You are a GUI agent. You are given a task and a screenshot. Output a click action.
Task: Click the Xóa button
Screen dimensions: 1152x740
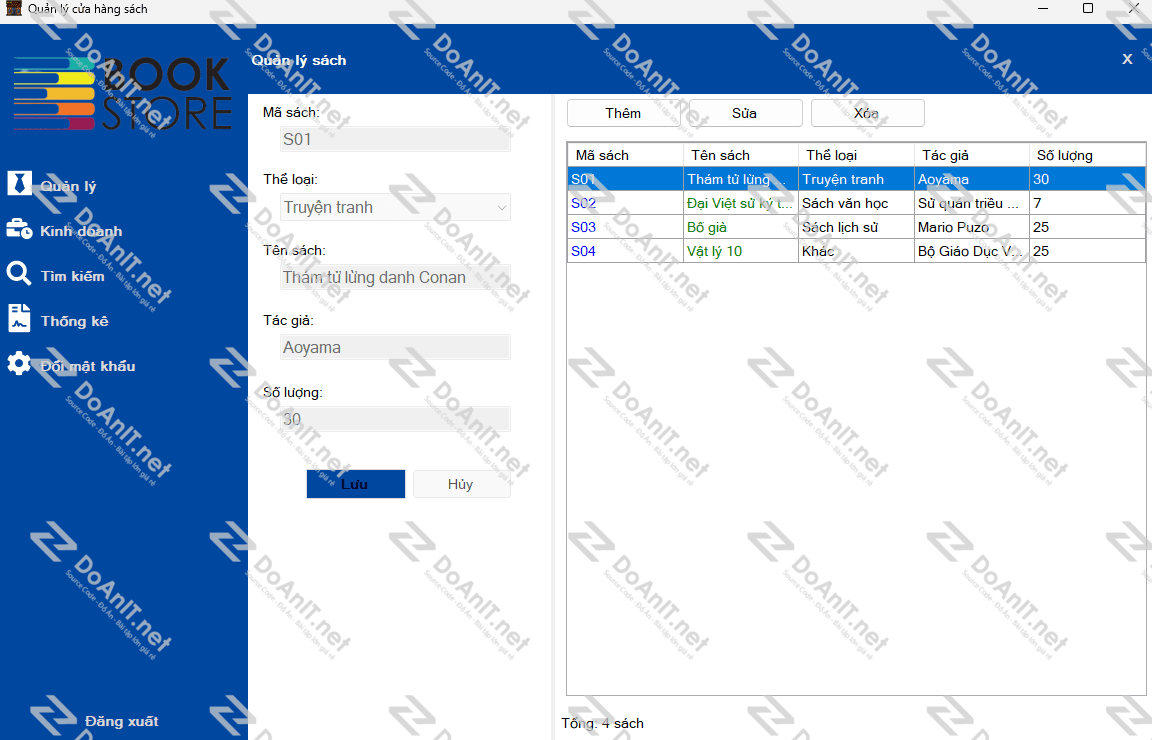click(x=867, y=113)
